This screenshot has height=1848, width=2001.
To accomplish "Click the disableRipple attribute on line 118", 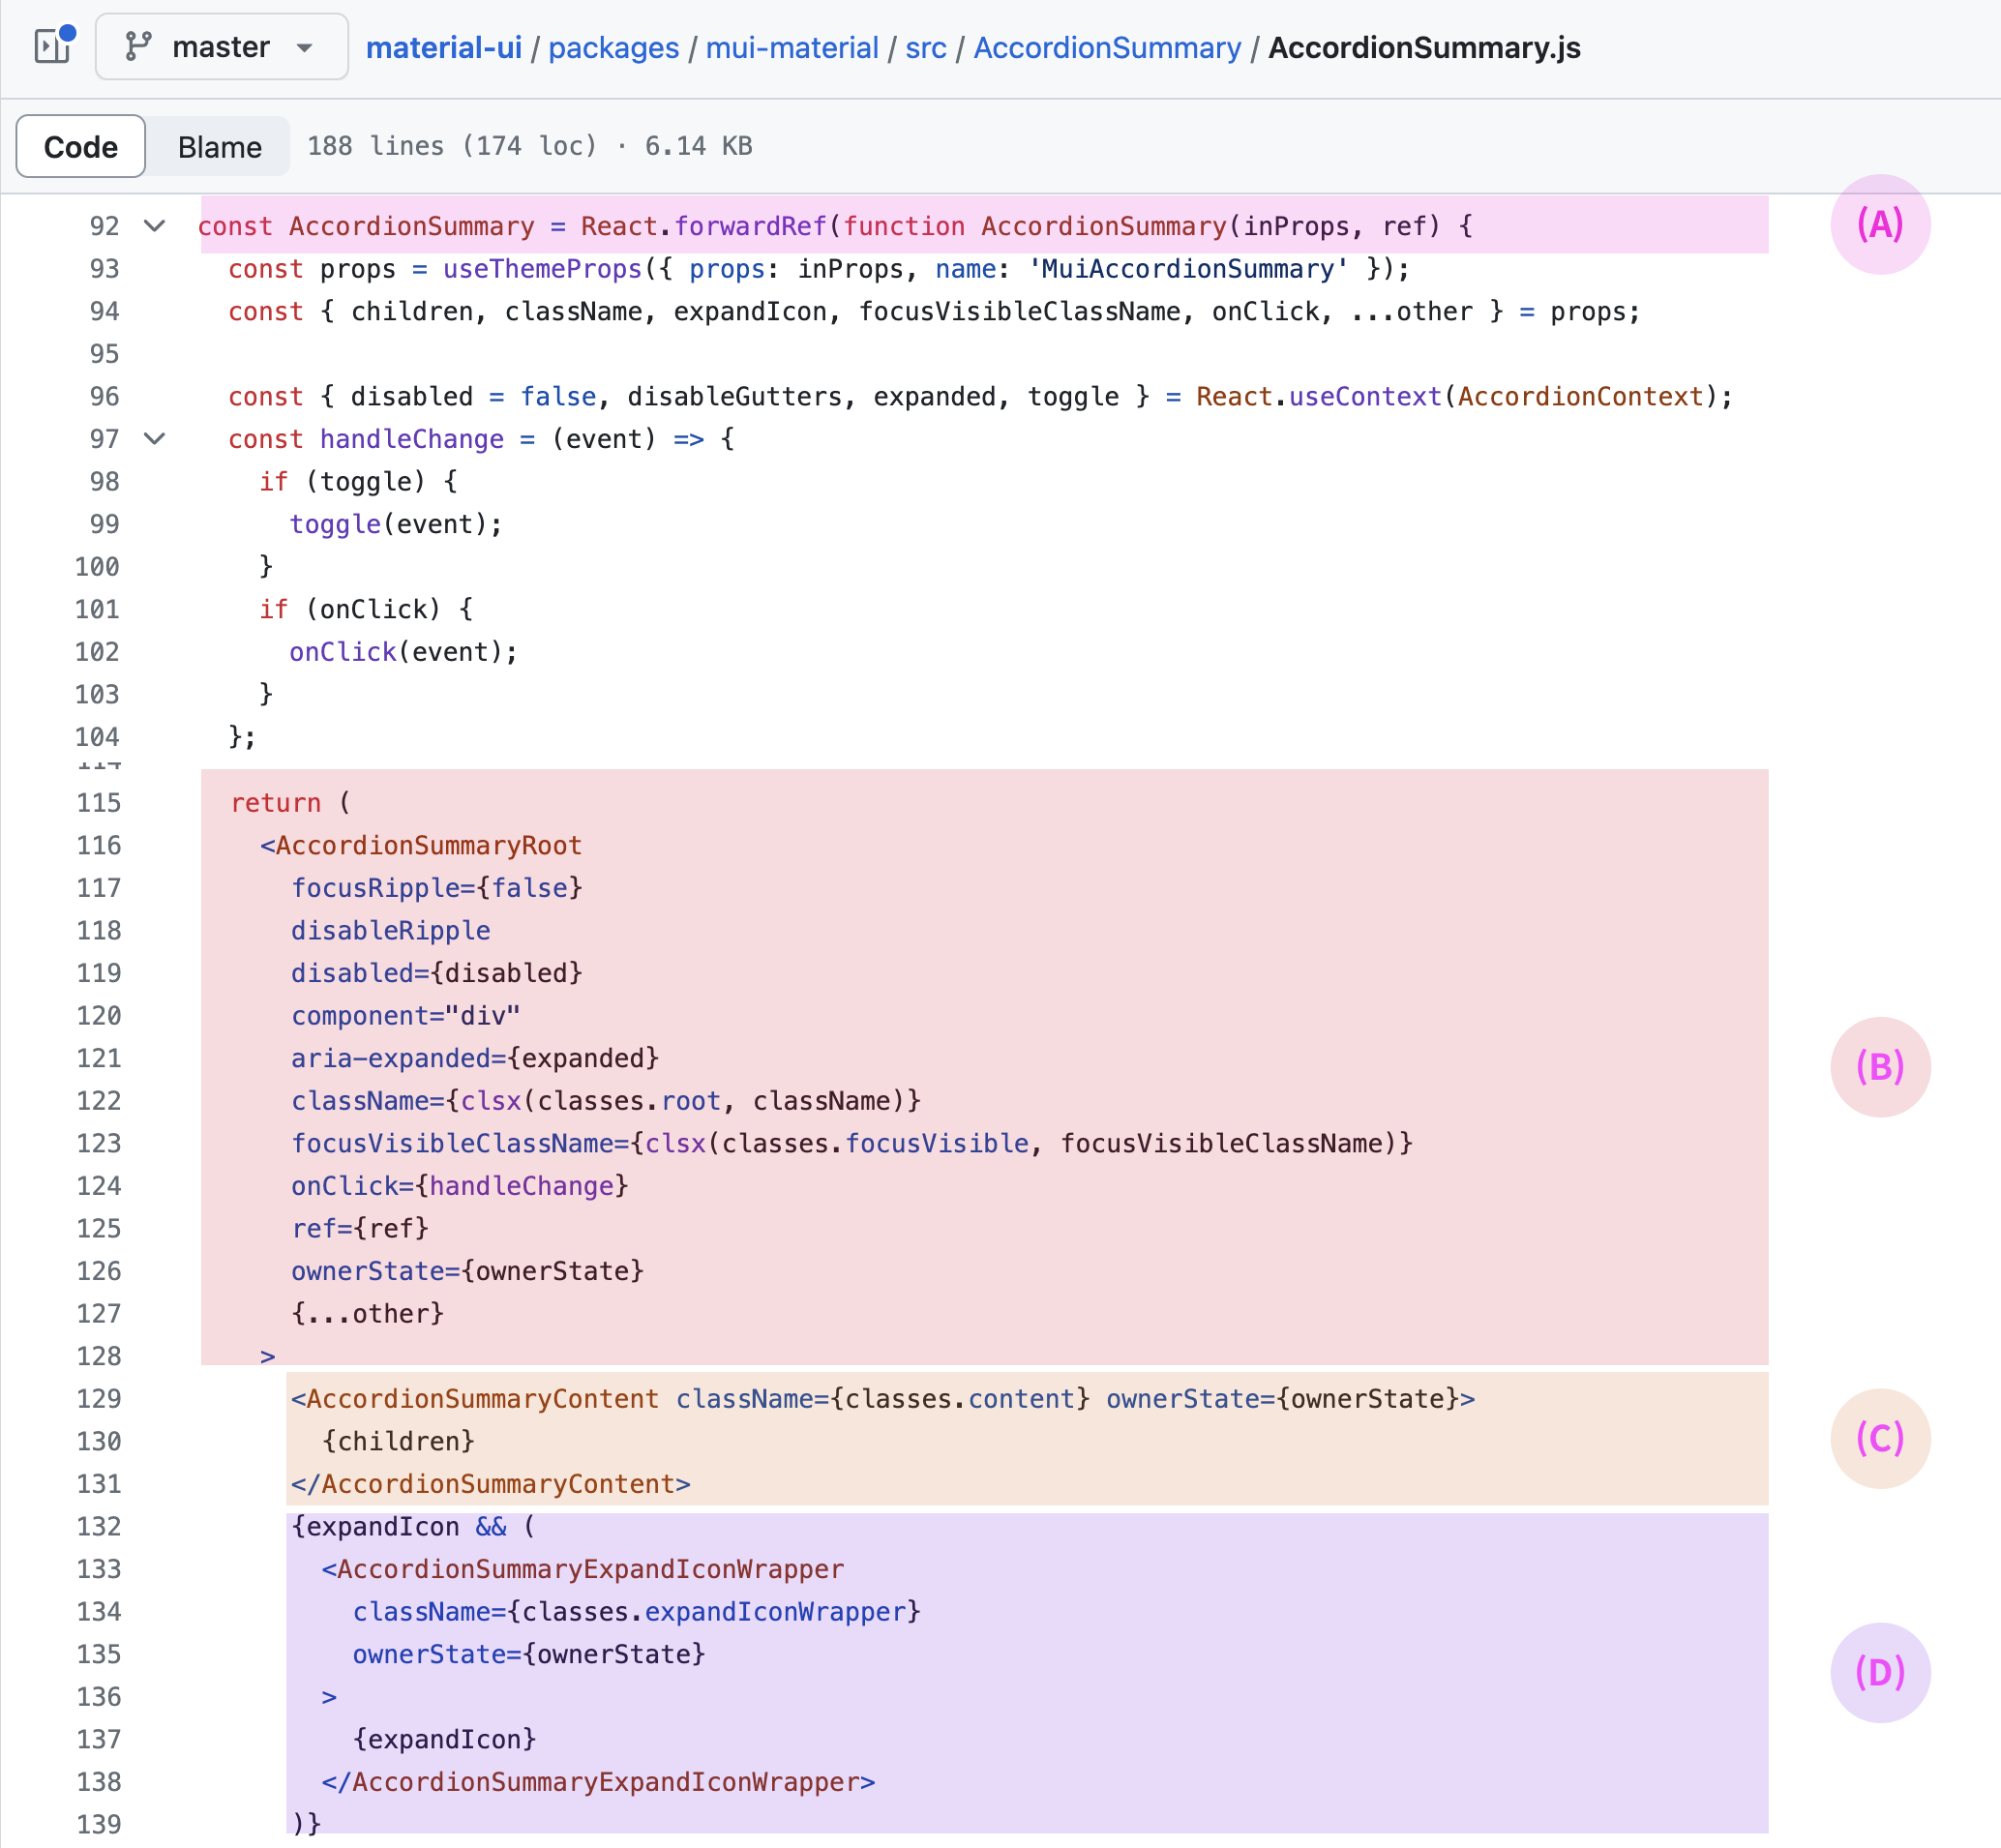I will [x=391, y=931].
